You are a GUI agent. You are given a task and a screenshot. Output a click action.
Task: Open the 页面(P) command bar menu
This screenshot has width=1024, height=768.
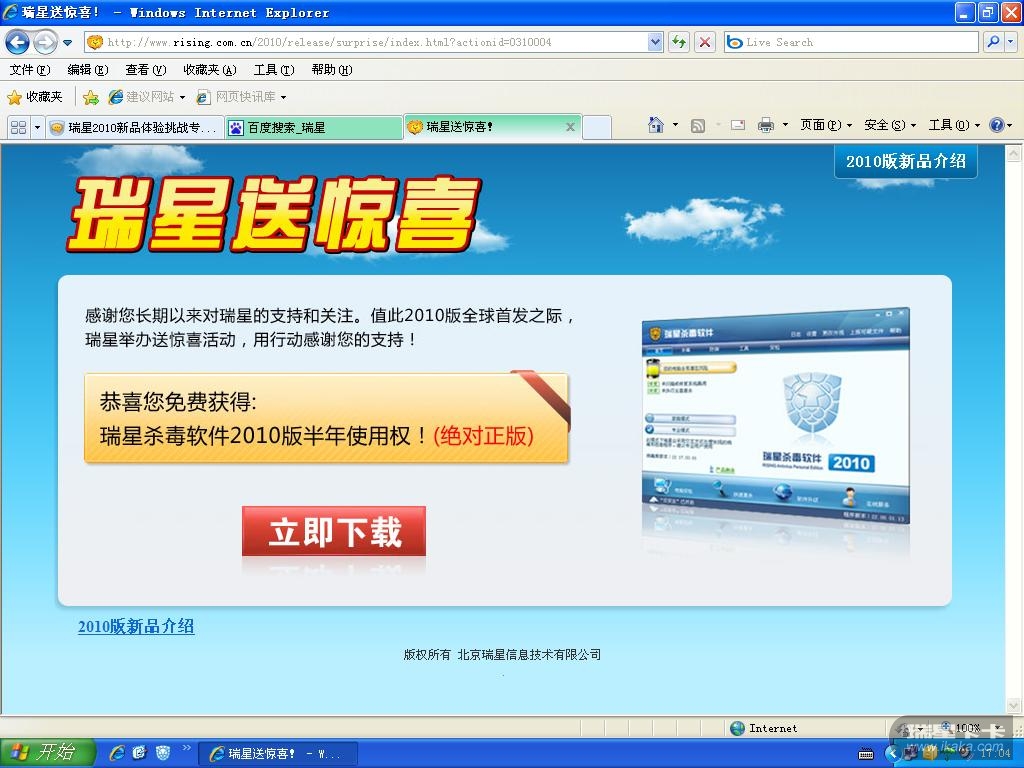[x=826, y=125]
